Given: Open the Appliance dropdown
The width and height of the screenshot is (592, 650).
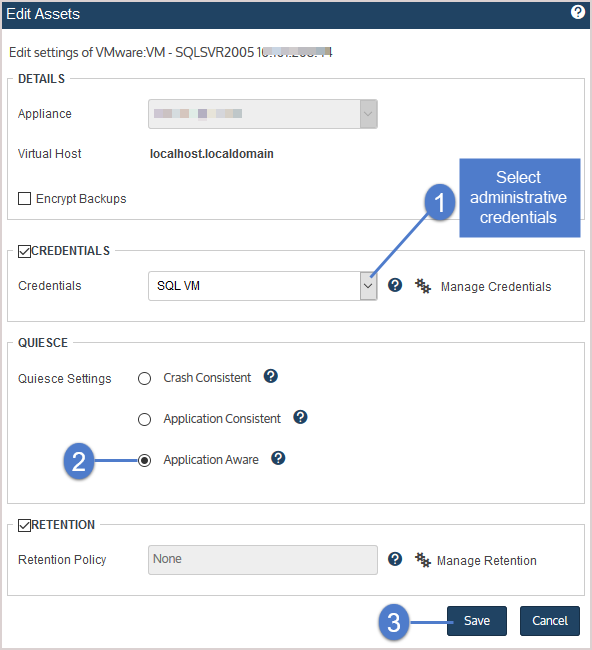Looking at the screenshot, I should [263, 114].
